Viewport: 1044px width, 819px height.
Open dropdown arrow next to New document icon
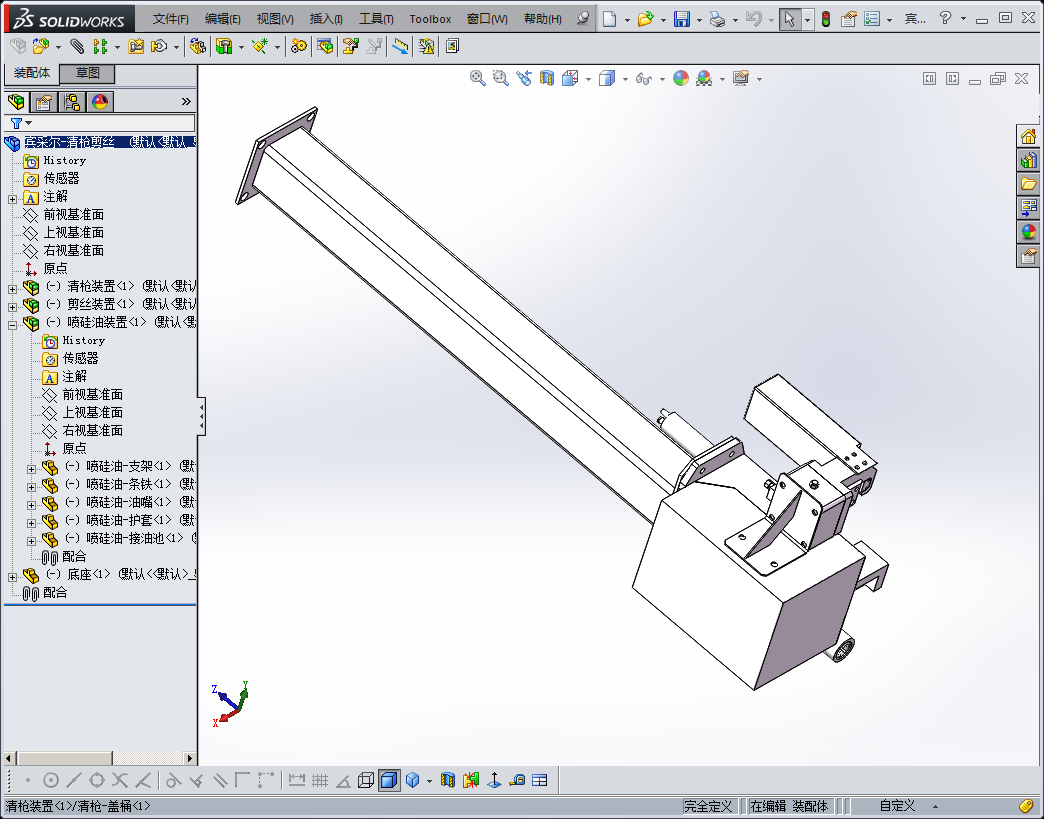[627, 20]
